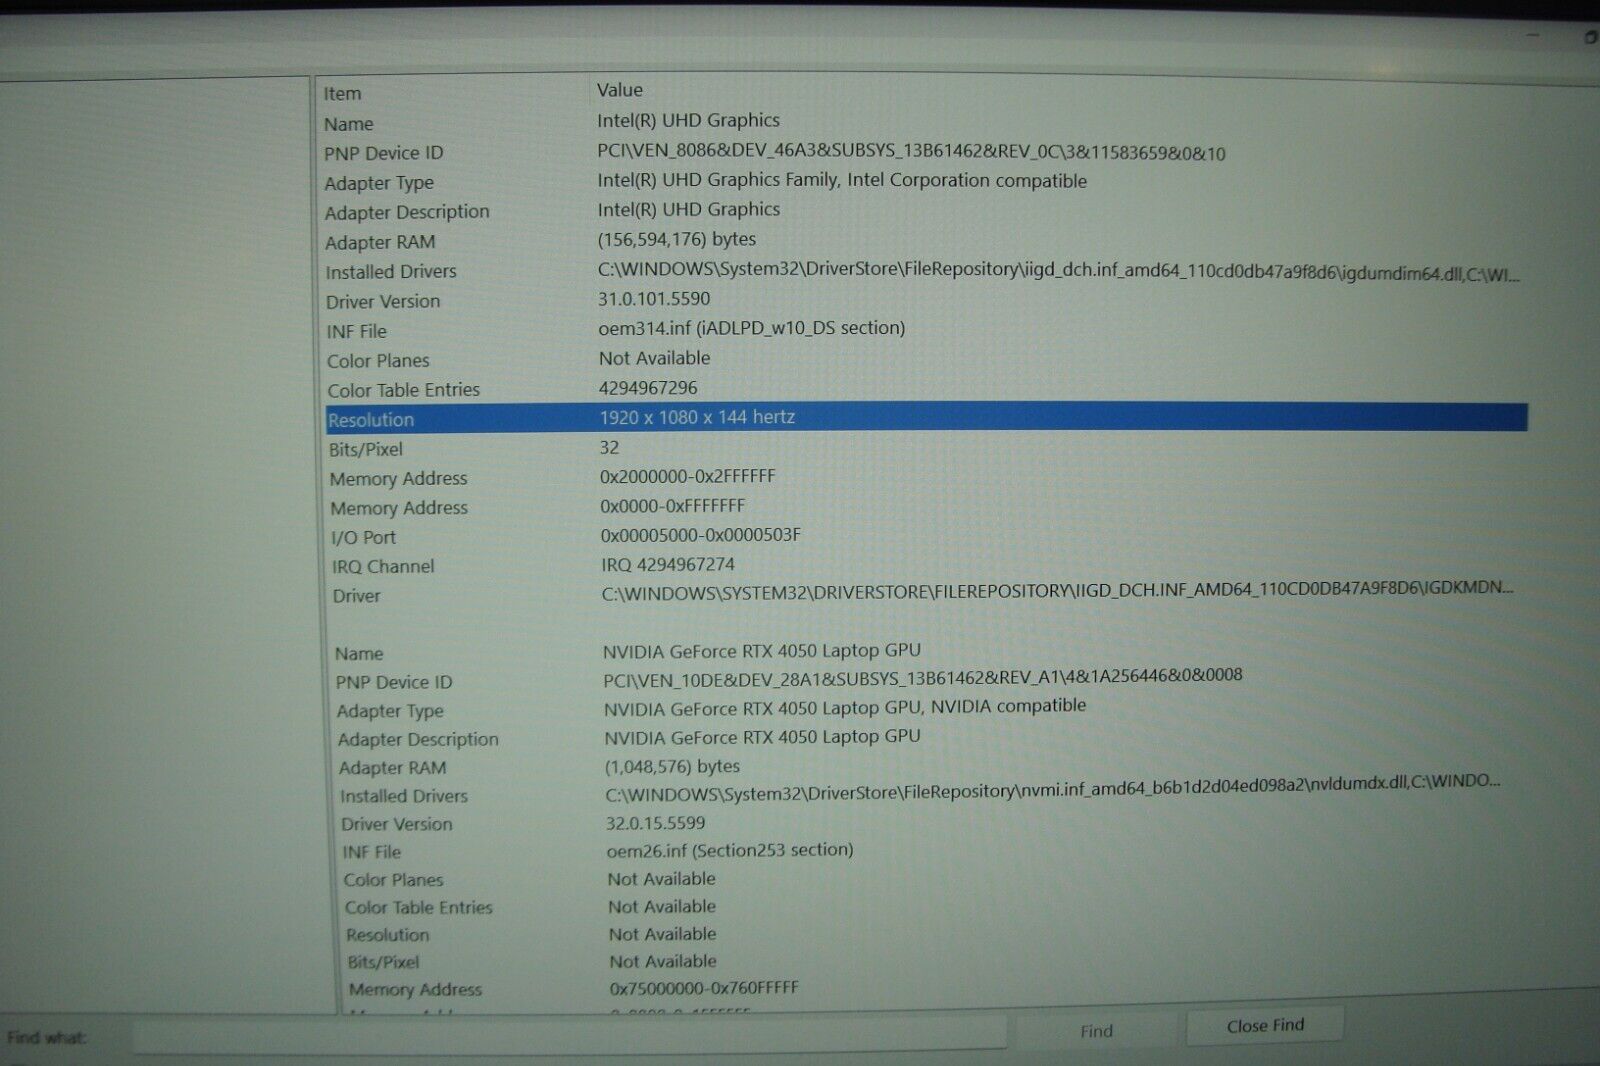Select the first Color Planes label
The height and width of the screenshot is (1066, 1600).
378,361
